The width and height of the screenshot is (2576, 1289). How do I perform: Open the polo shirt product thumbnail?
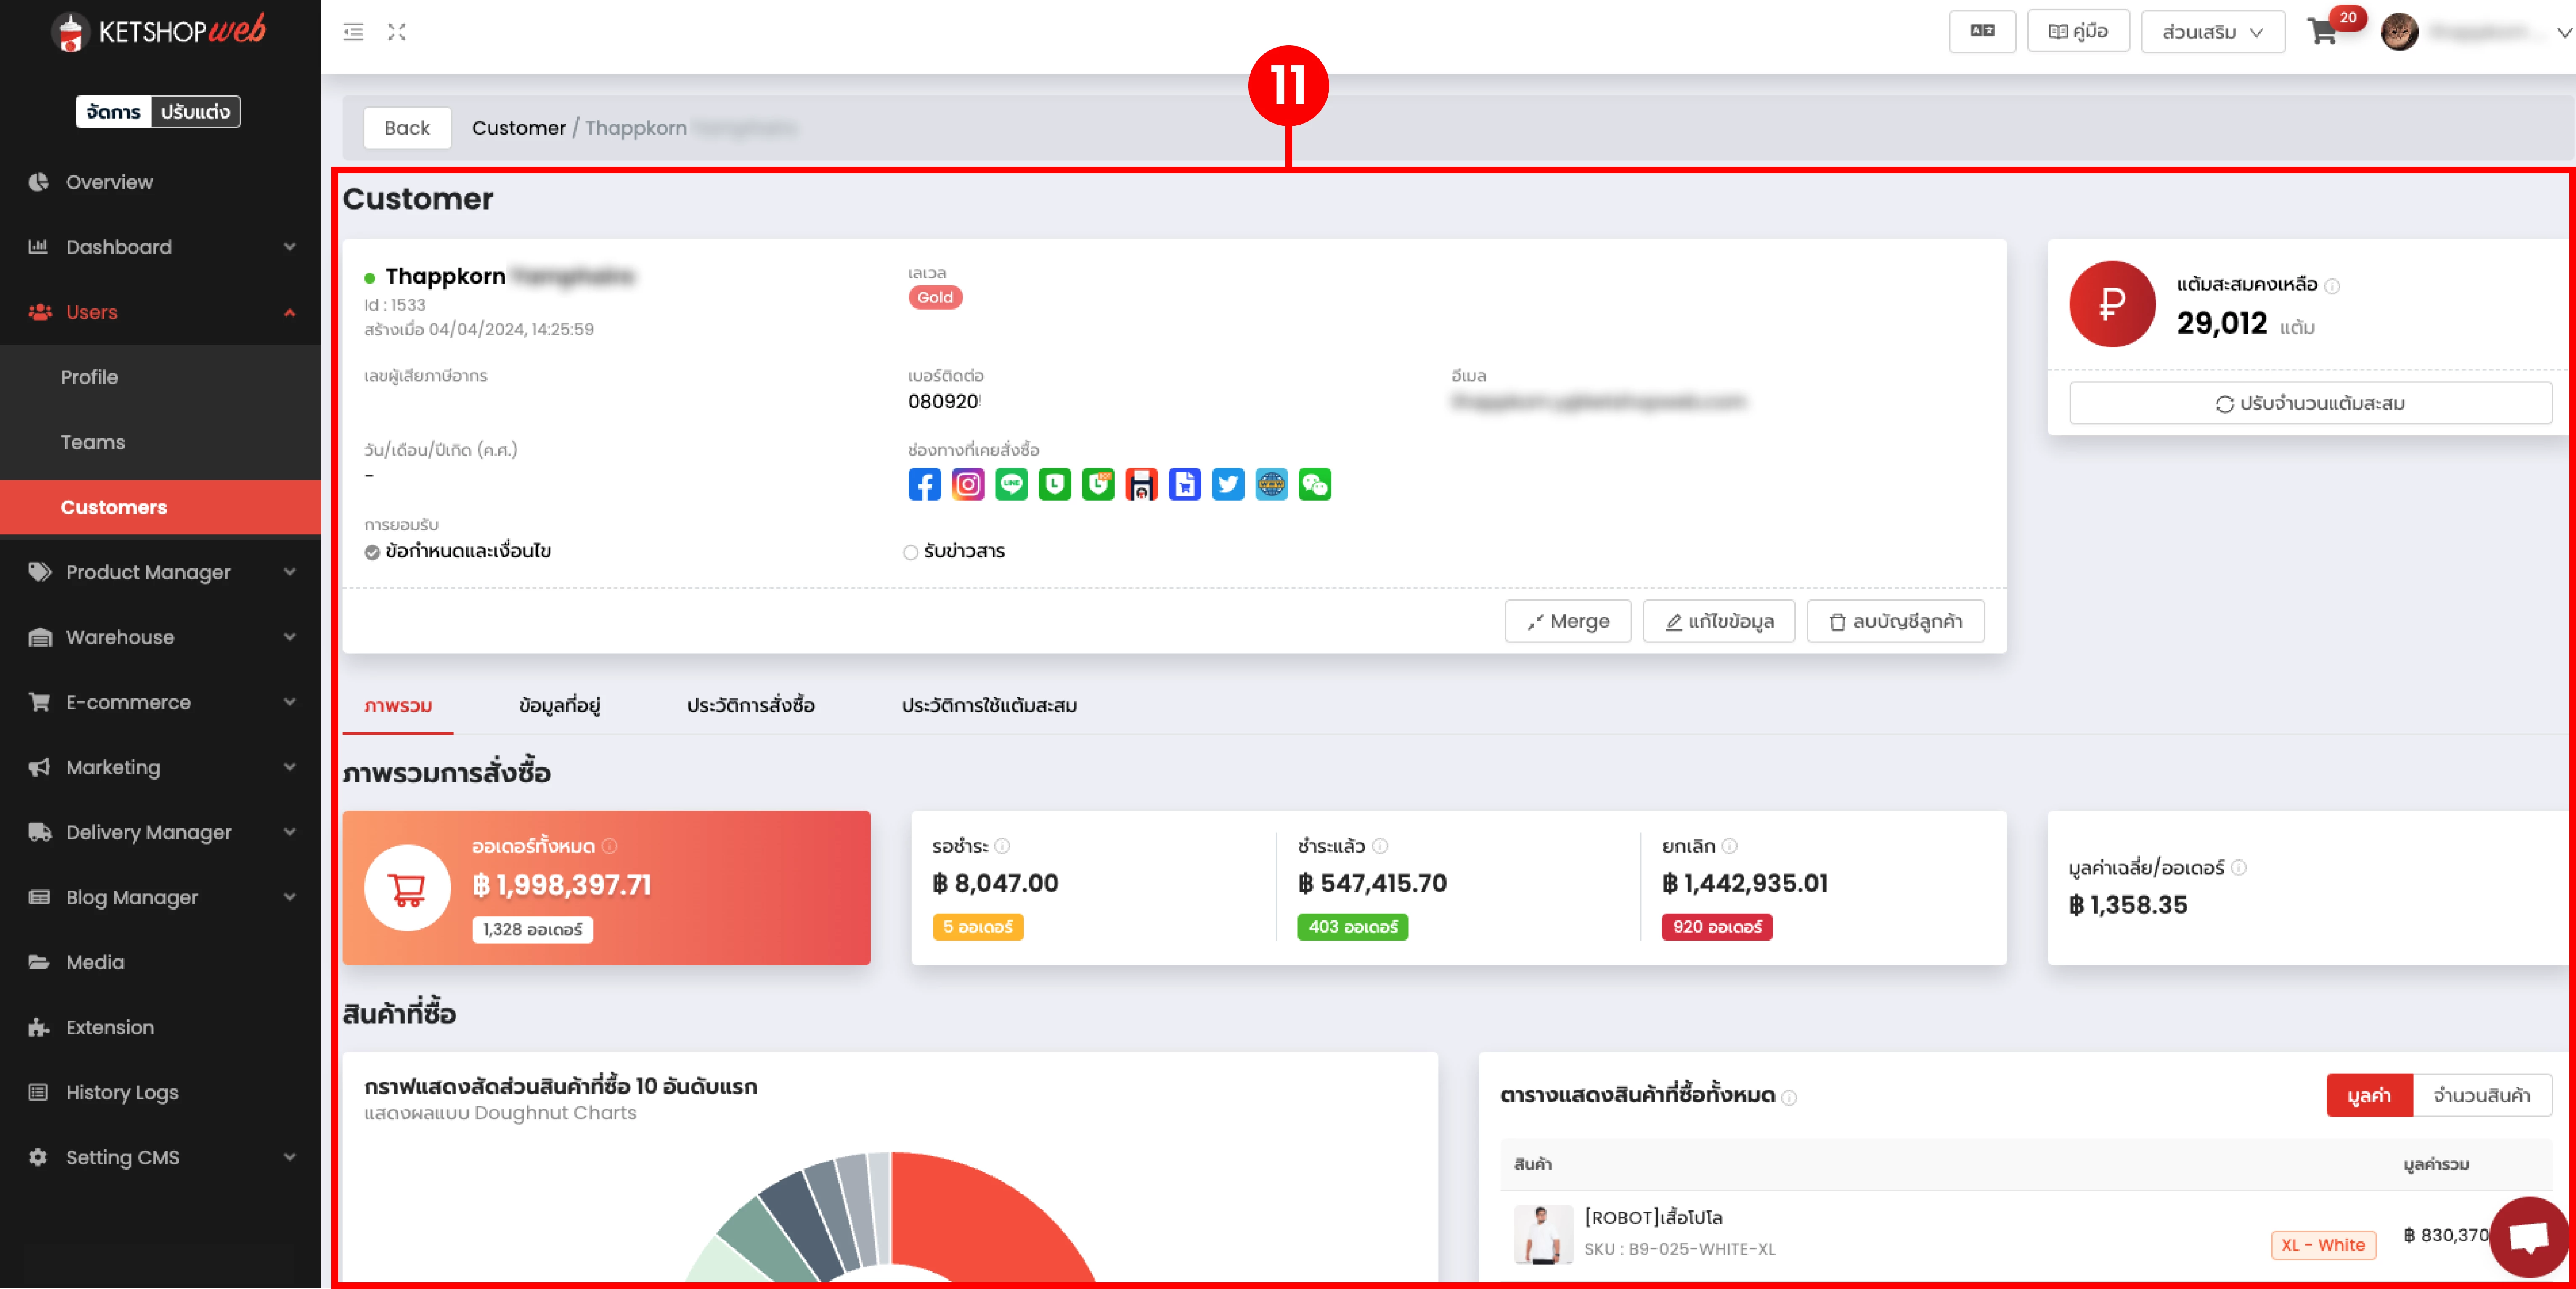point(1543,1234)
